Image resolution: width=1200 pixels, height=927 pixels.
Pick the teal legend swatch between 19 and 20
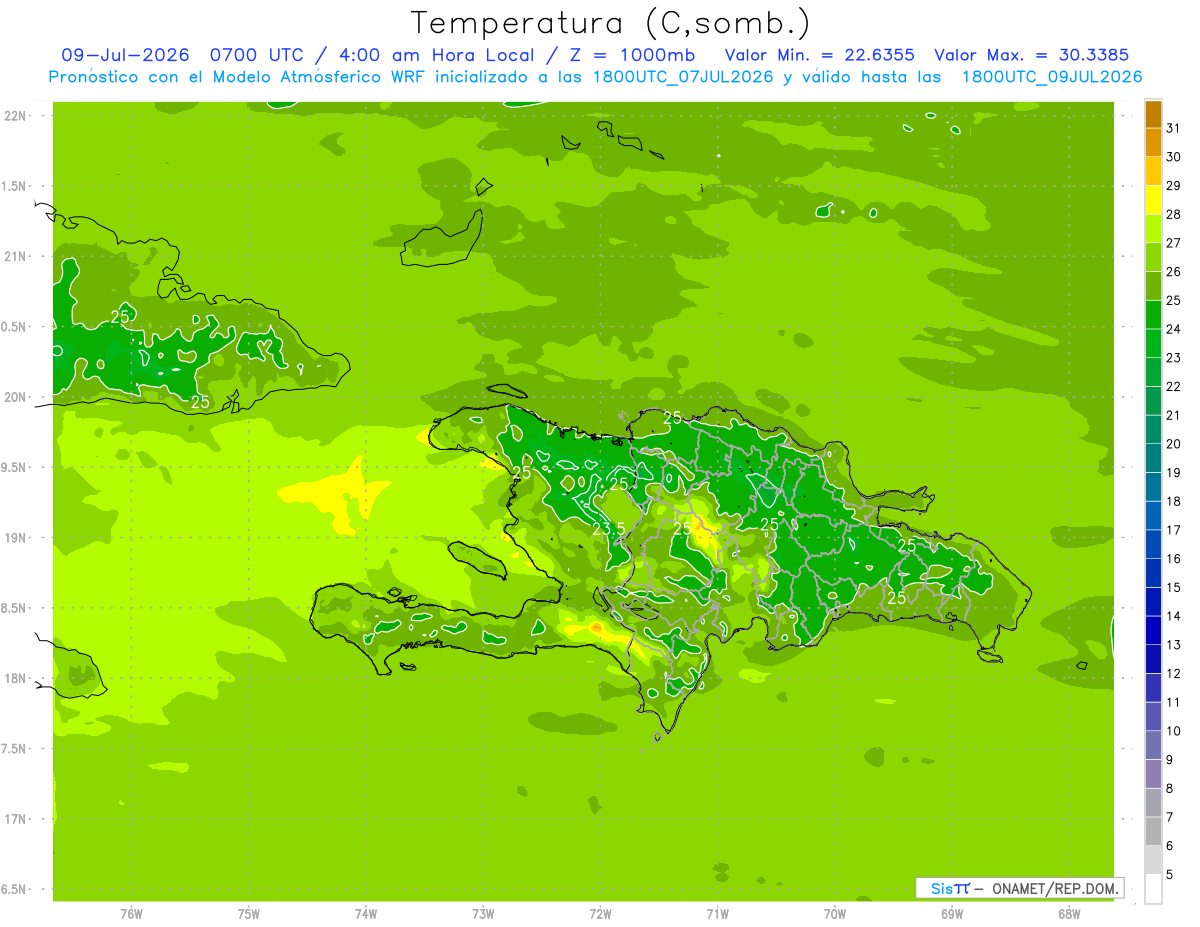[x=1153, y=458]
